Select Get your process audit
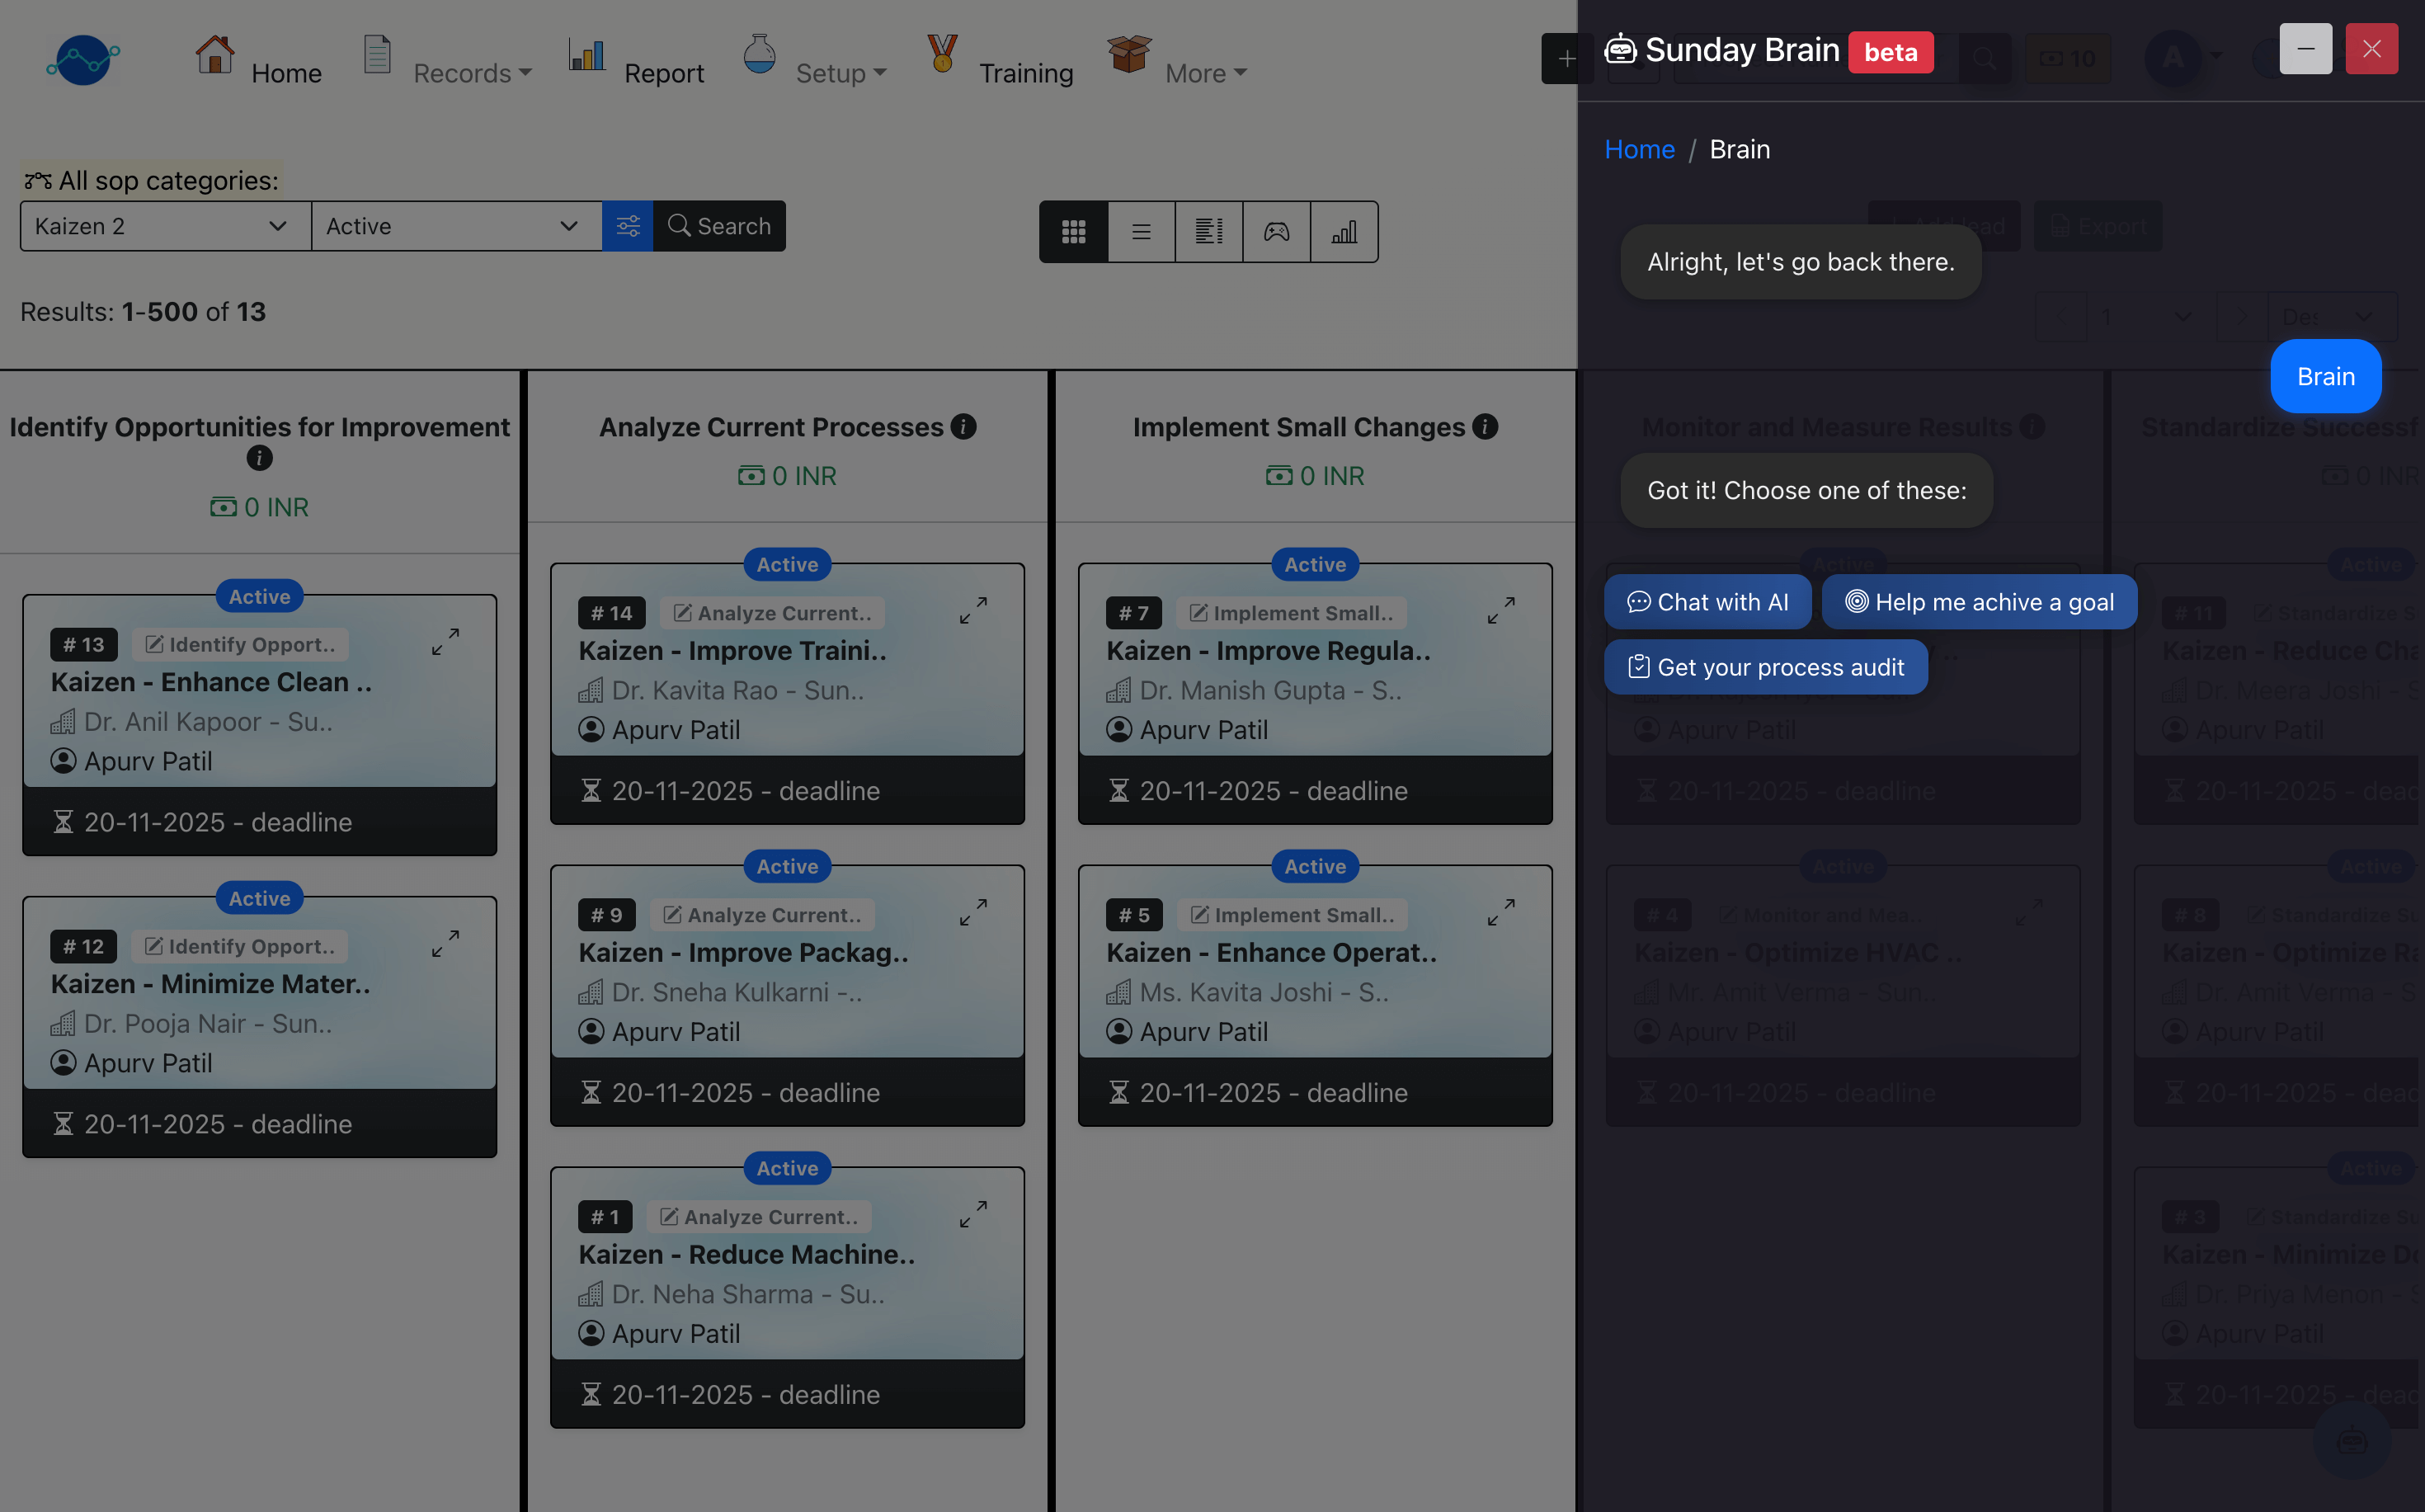 [1765, 667]
